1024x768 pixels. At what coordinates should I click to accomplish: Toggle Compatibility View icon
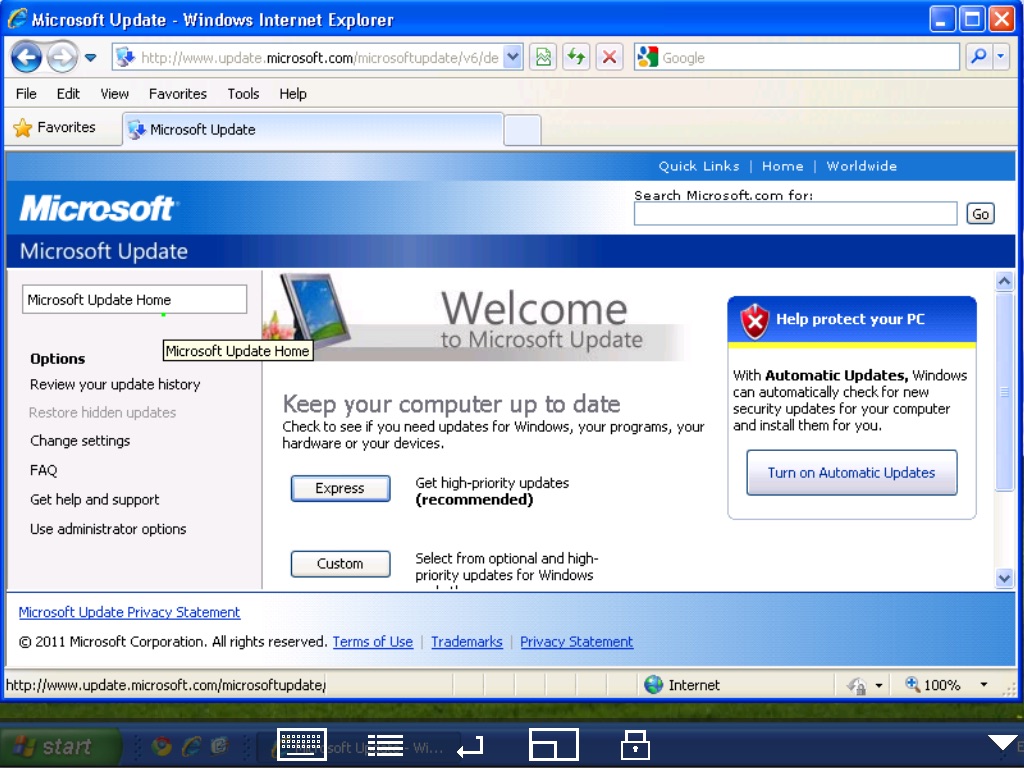543,57
